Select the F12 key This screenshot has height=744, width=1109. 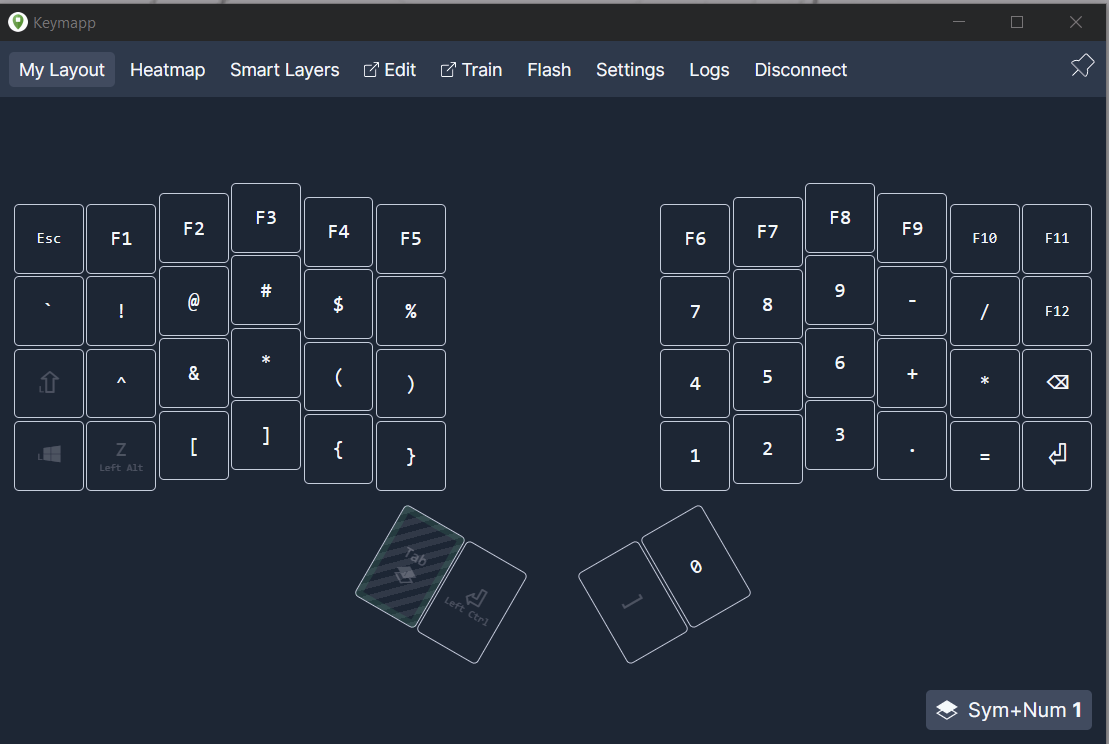(x=1057, y=310)
